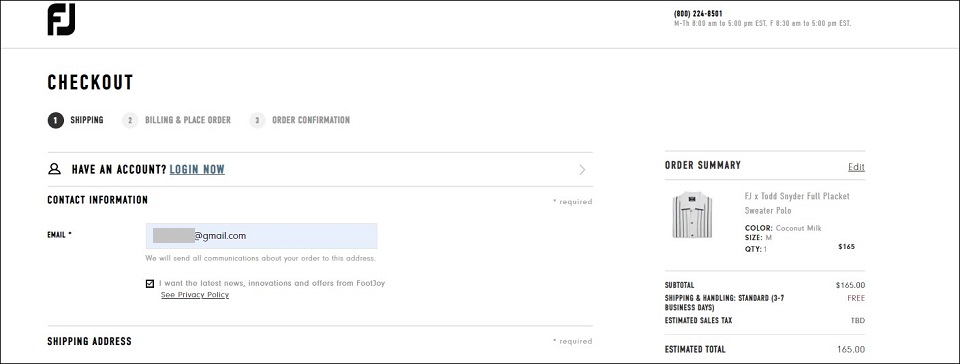Image resolution: width=960 pixels, height=364 pixels.
Task: Click the ESTIMATED TOTAL 165.00 value
Action: (851, 349)
